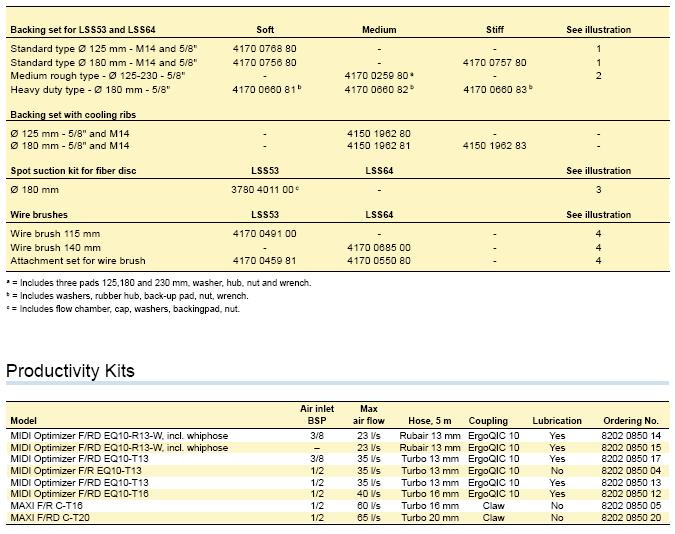Click footnote about flow chamber and cap
Viewport: 675px width, 534px height.
point(123,309)
